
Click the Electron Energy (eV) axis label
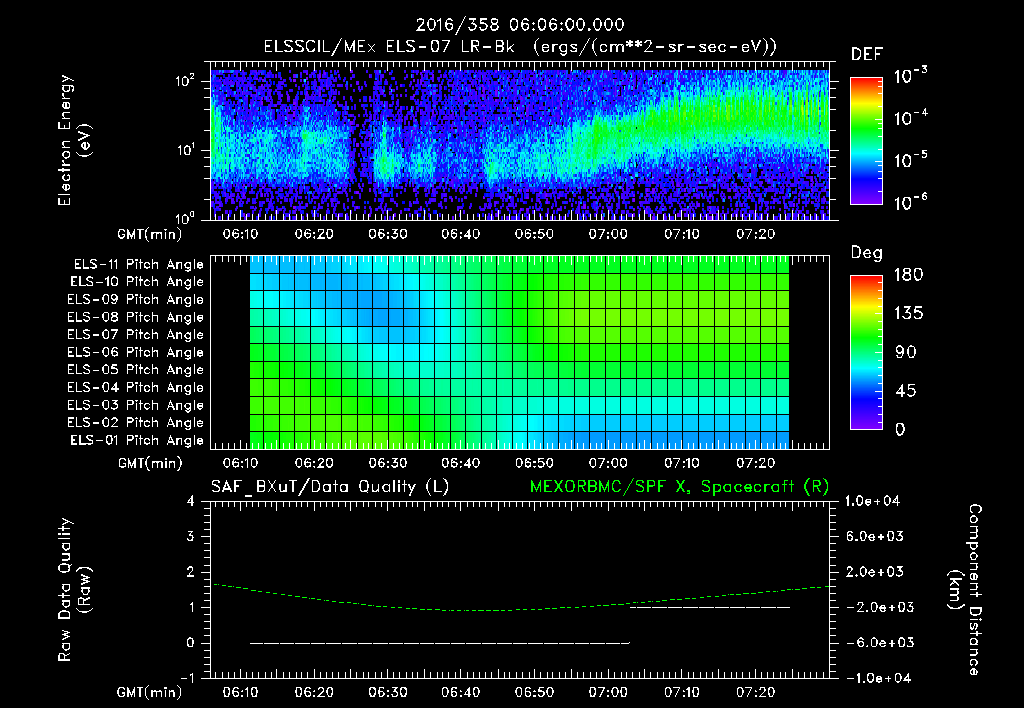[x=74, y=140]
